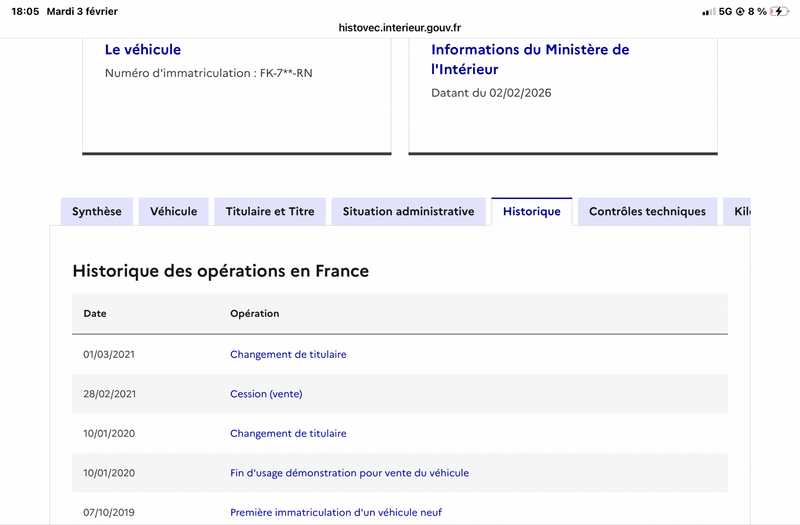The width and height of the screenshot is (800, 525).
Task: Select the partially visible Kilométrage tab
Action: pos(739,211)
